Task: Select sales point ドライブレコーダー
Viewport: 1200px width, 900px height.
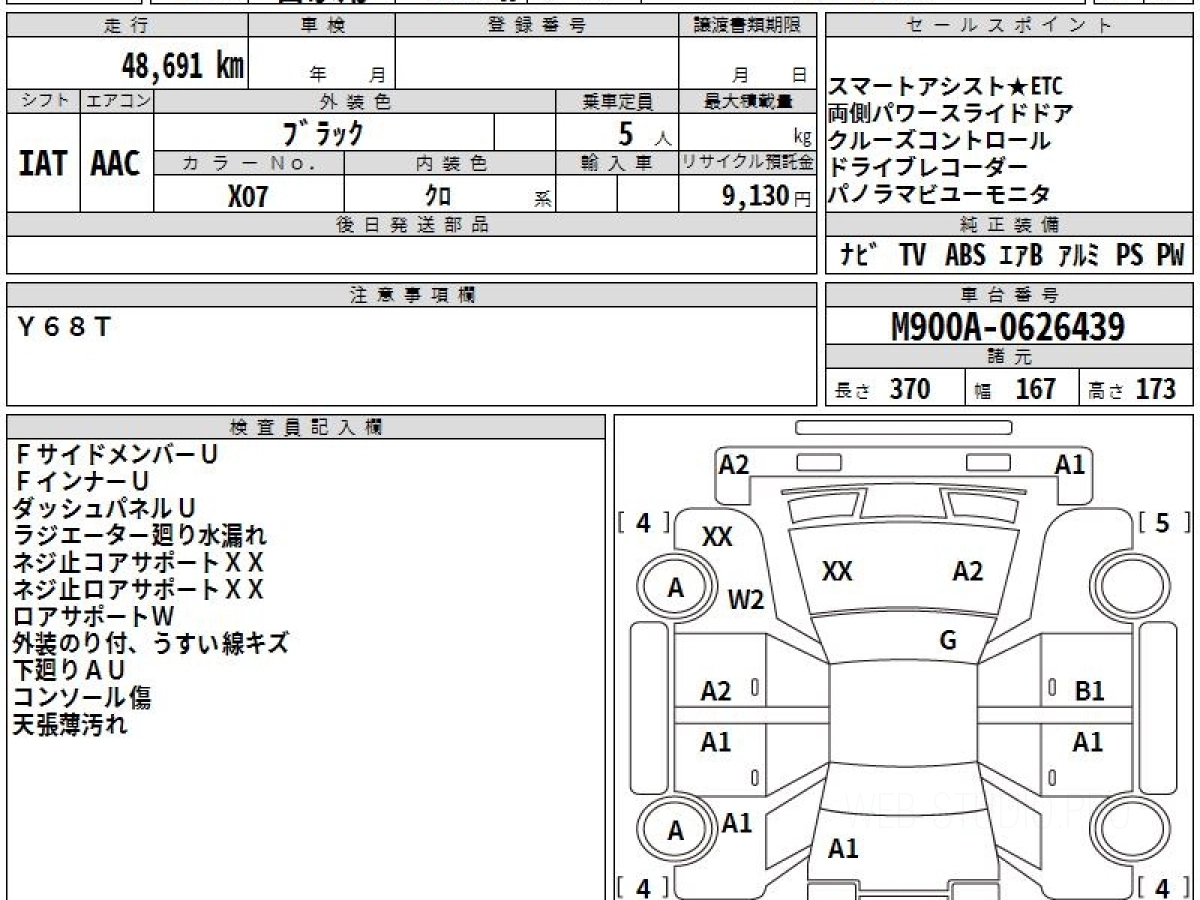Action: click(x=927, y=167)
